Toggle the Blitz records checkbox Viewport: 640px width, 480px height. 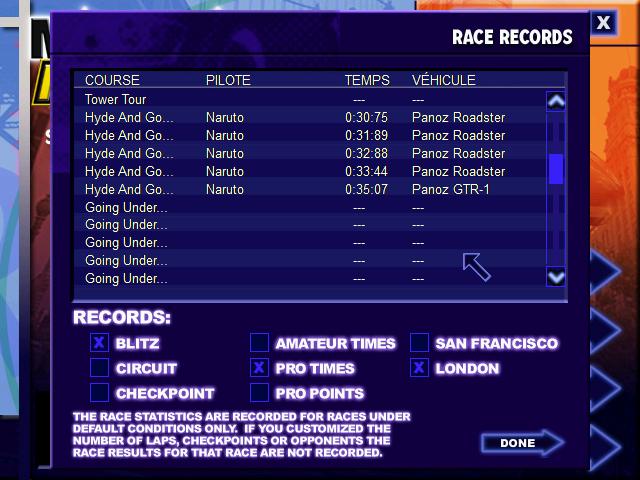click(99, 343)
